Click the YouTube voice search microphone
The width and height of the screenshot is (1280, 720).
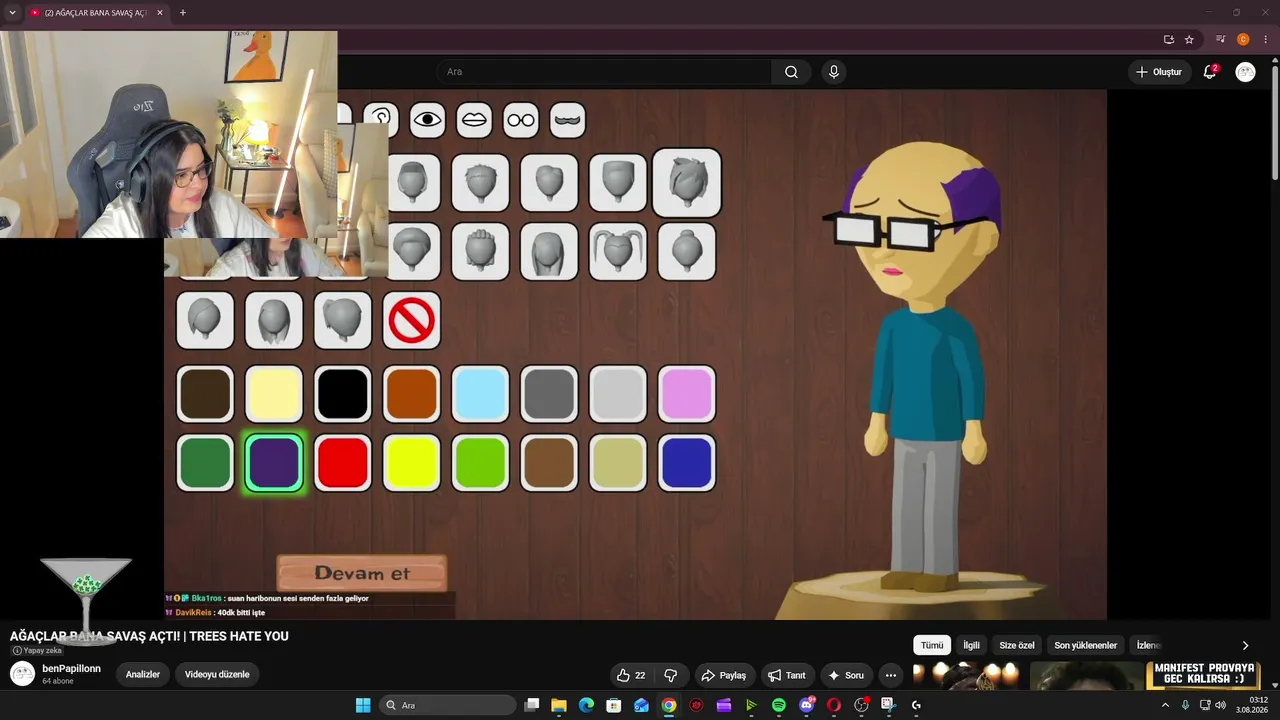tap(833, 72)
